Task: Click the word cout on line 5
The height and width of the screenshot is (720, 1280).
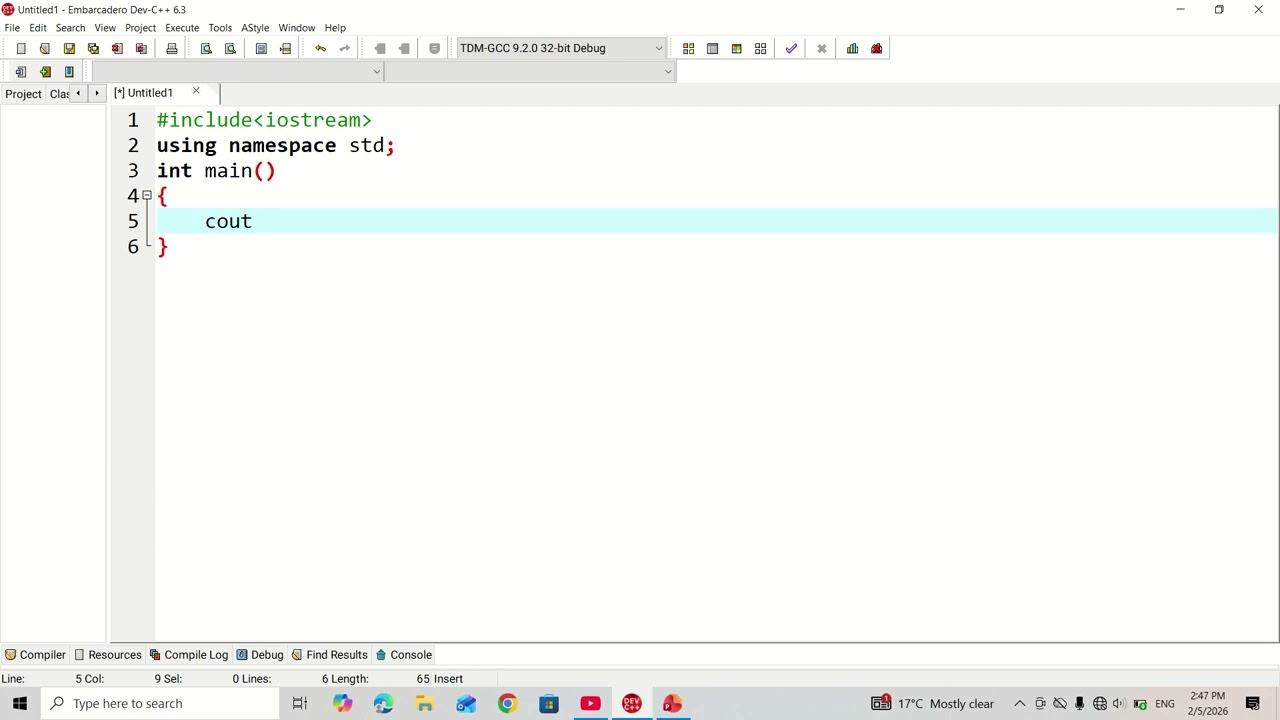Action: 228,221
